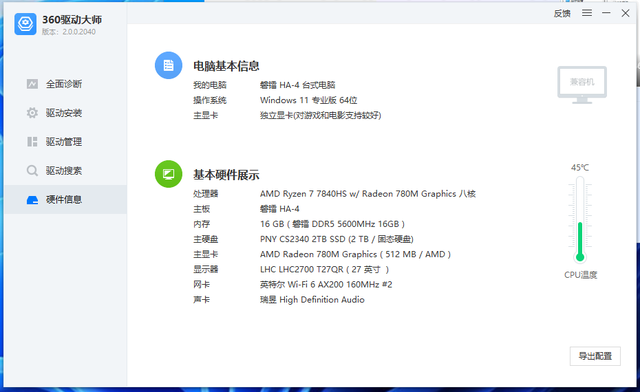Click the 操作系统 label
Viewport: 640px width, 392px height.
point(210,100)
